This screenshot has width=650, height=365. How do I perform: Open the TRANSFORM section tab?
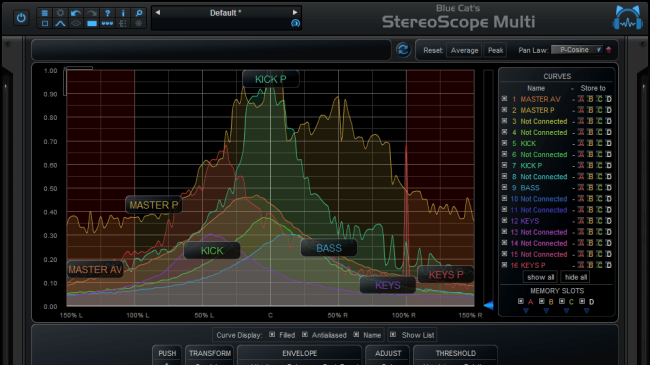point(210,353)
